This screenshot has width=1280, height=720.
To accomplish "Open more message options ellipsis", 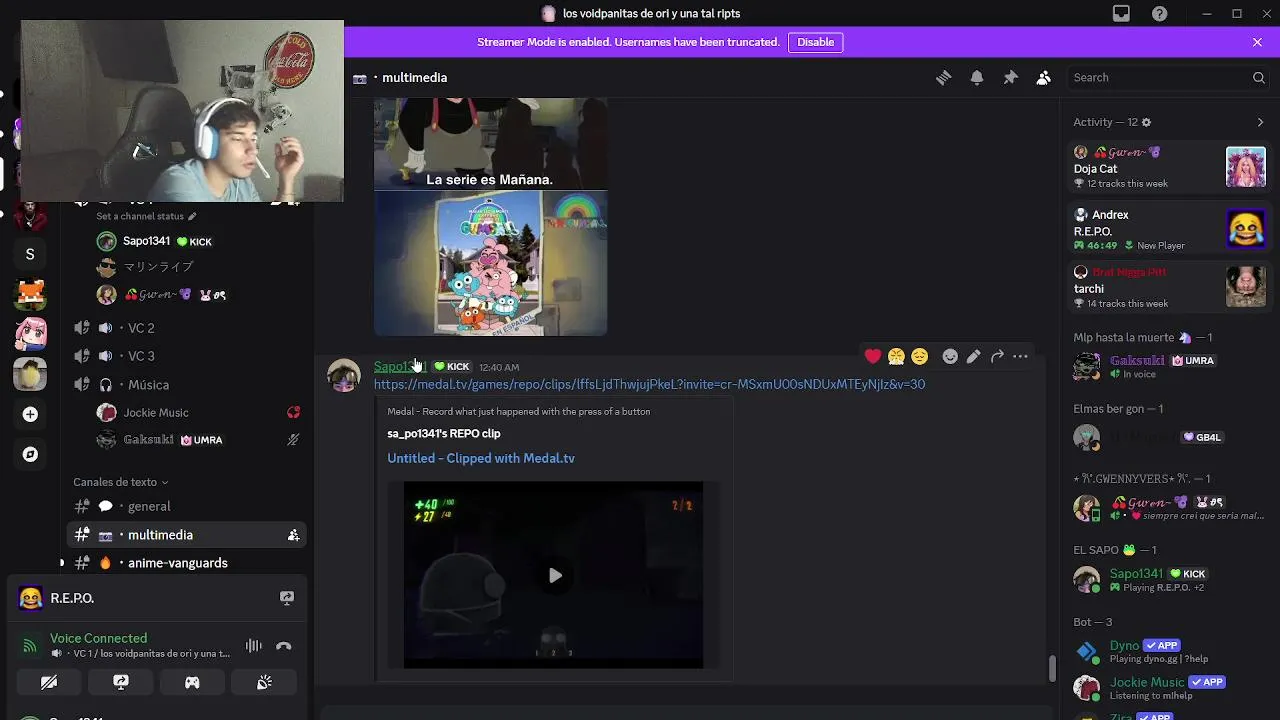I will click(1020, 356).
